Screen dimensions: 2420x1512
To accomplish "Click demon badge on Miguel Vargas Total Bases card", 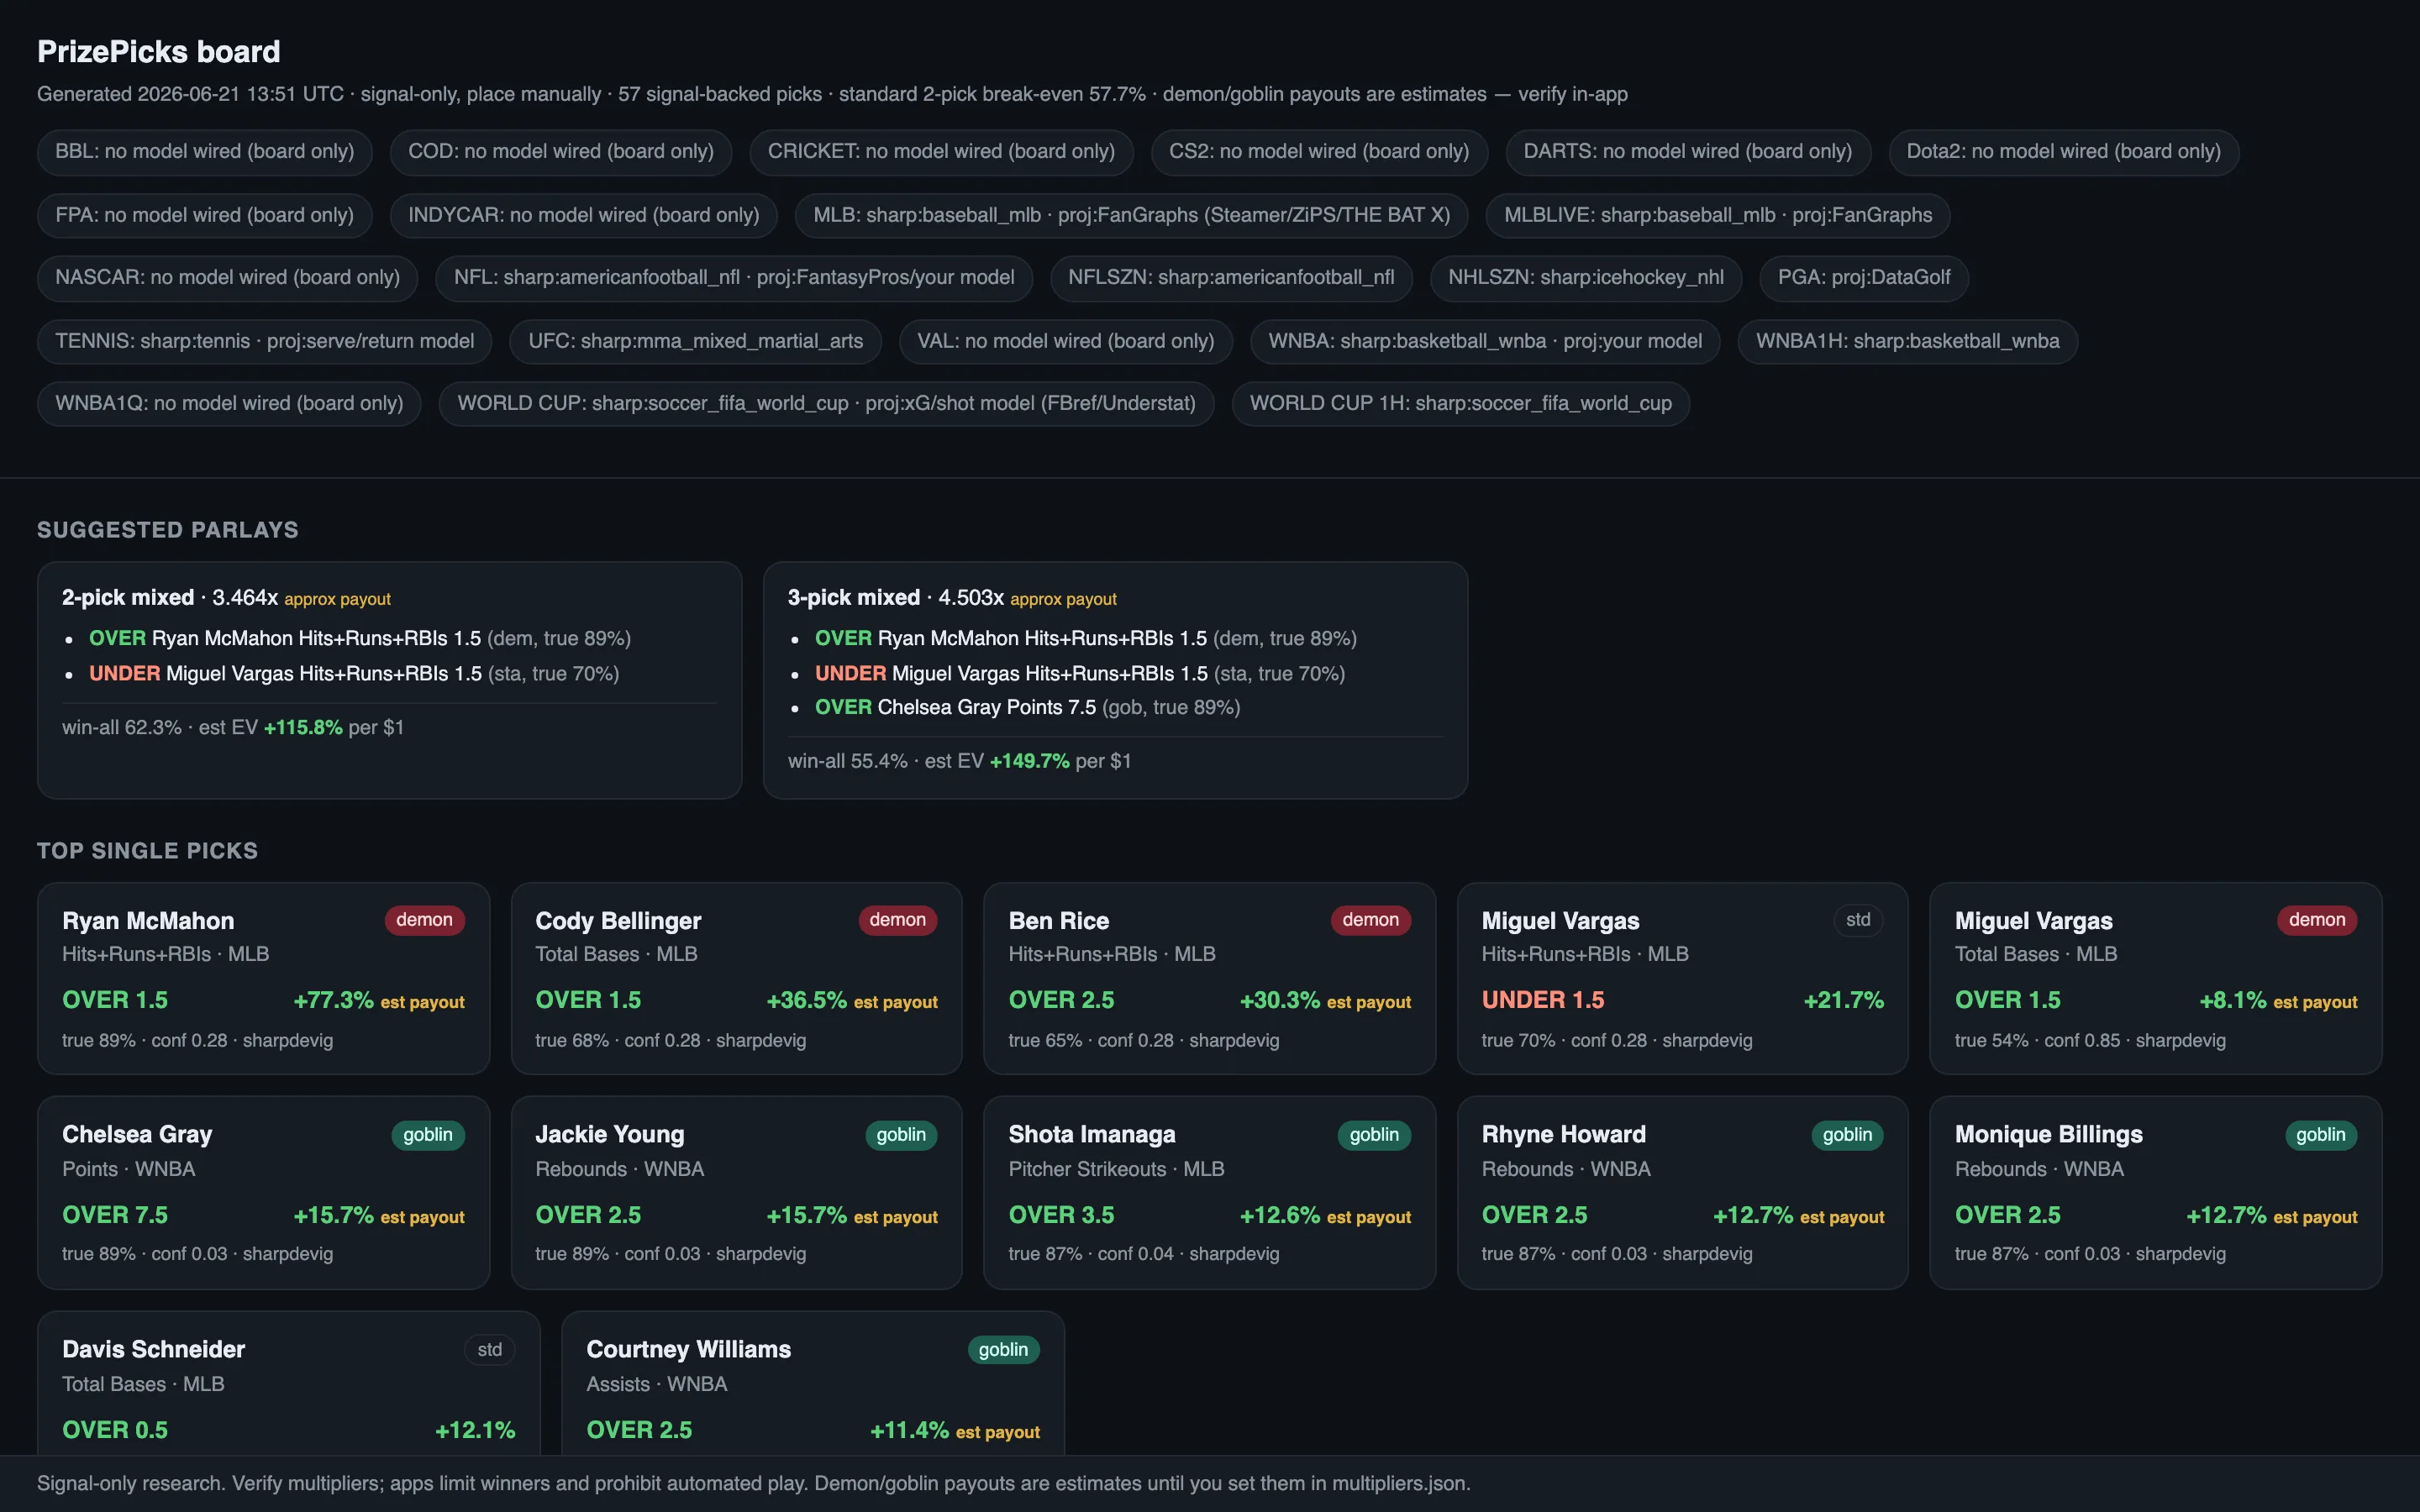I will coord(2317,920).
